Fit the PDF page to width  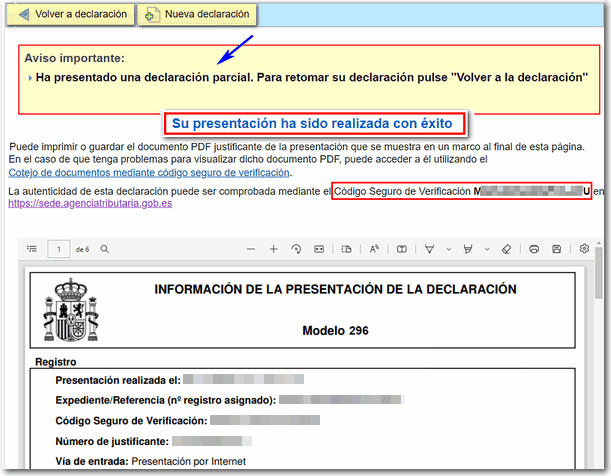point(319,249)
